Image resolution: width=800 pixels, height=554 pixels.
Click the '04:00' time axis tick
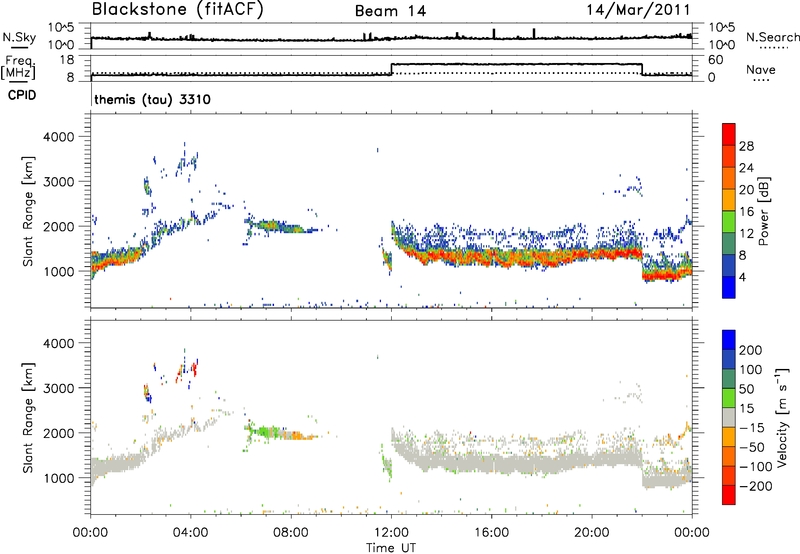pyautogui.click(x=191, y=533)
